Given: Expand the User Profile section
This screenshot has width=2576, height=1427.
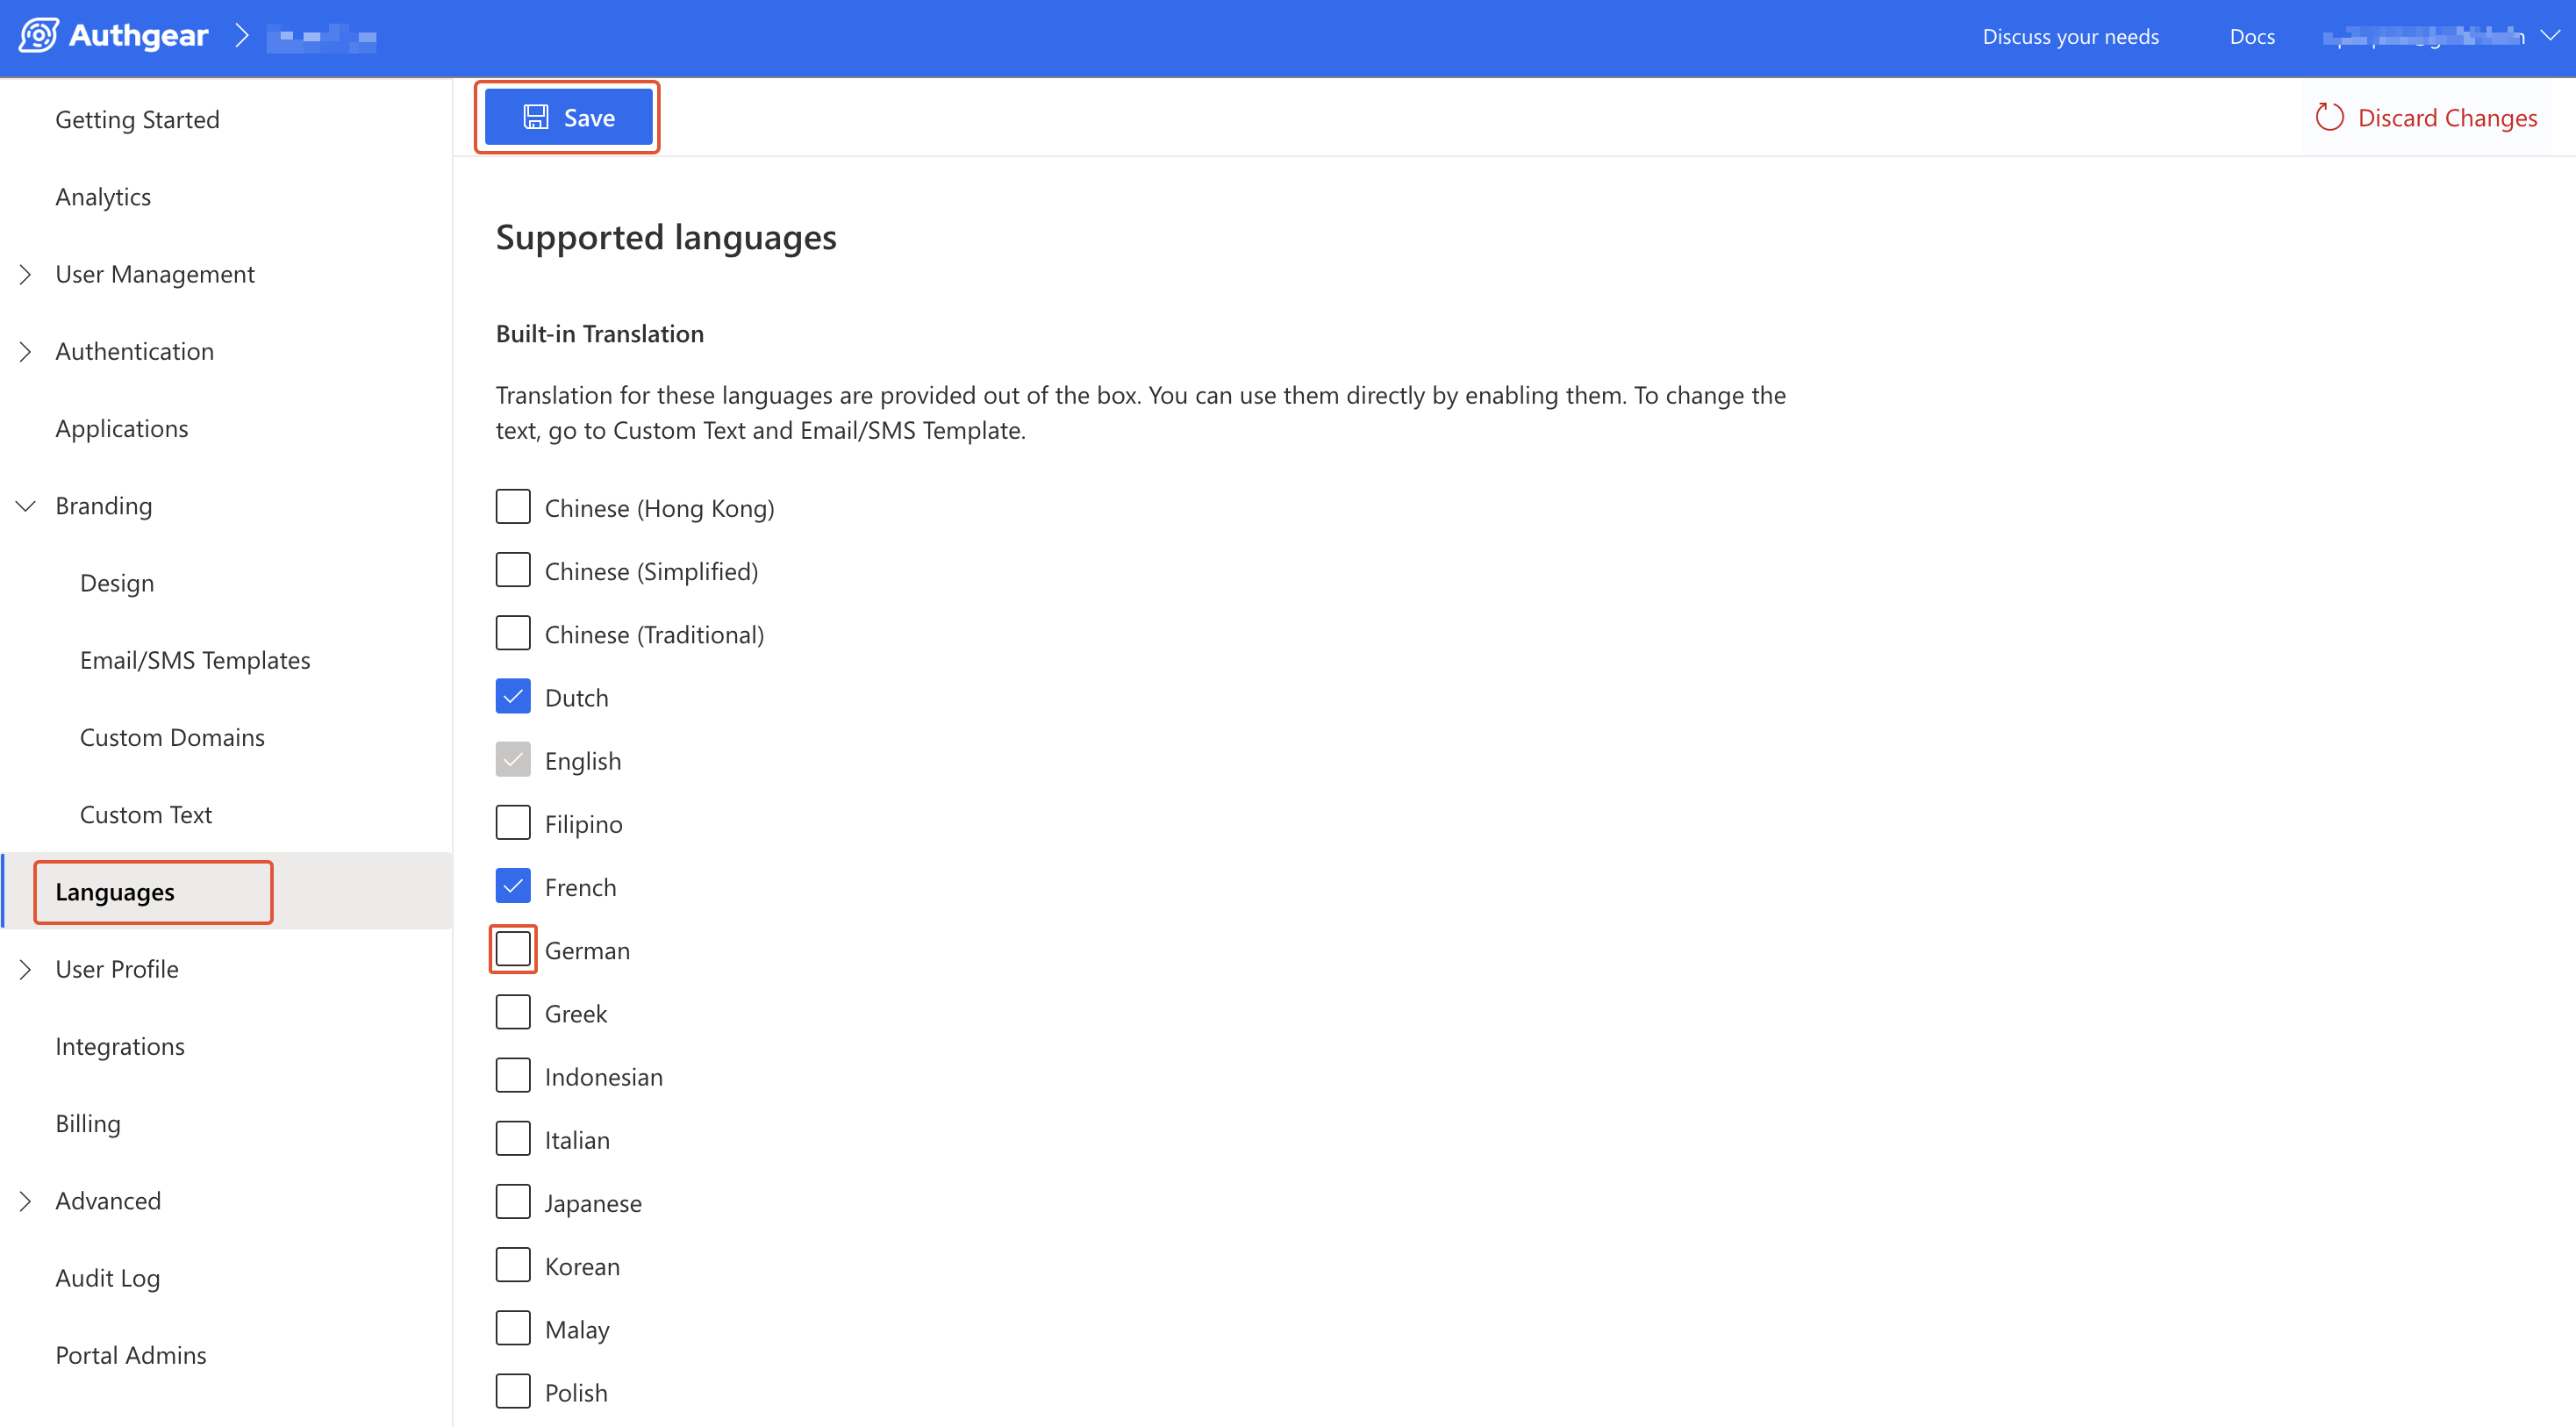Looking at the screenshot, I should tap(26, 969).
